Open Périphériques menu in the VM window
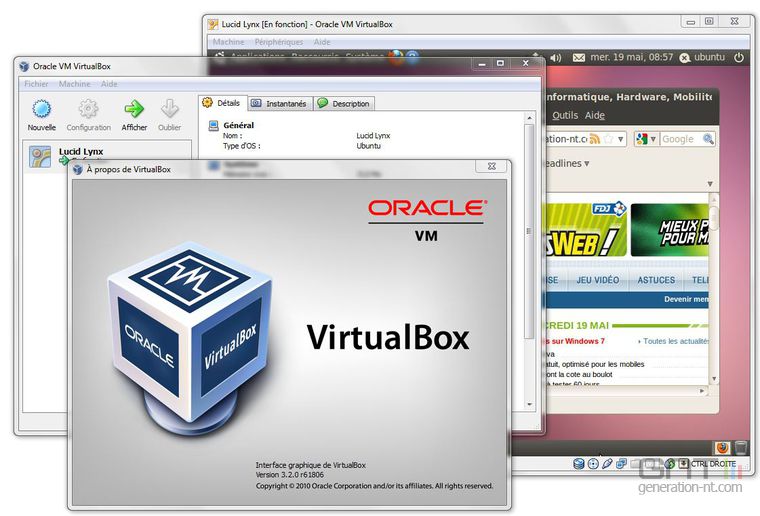760x516 pixels. point(279,42)
